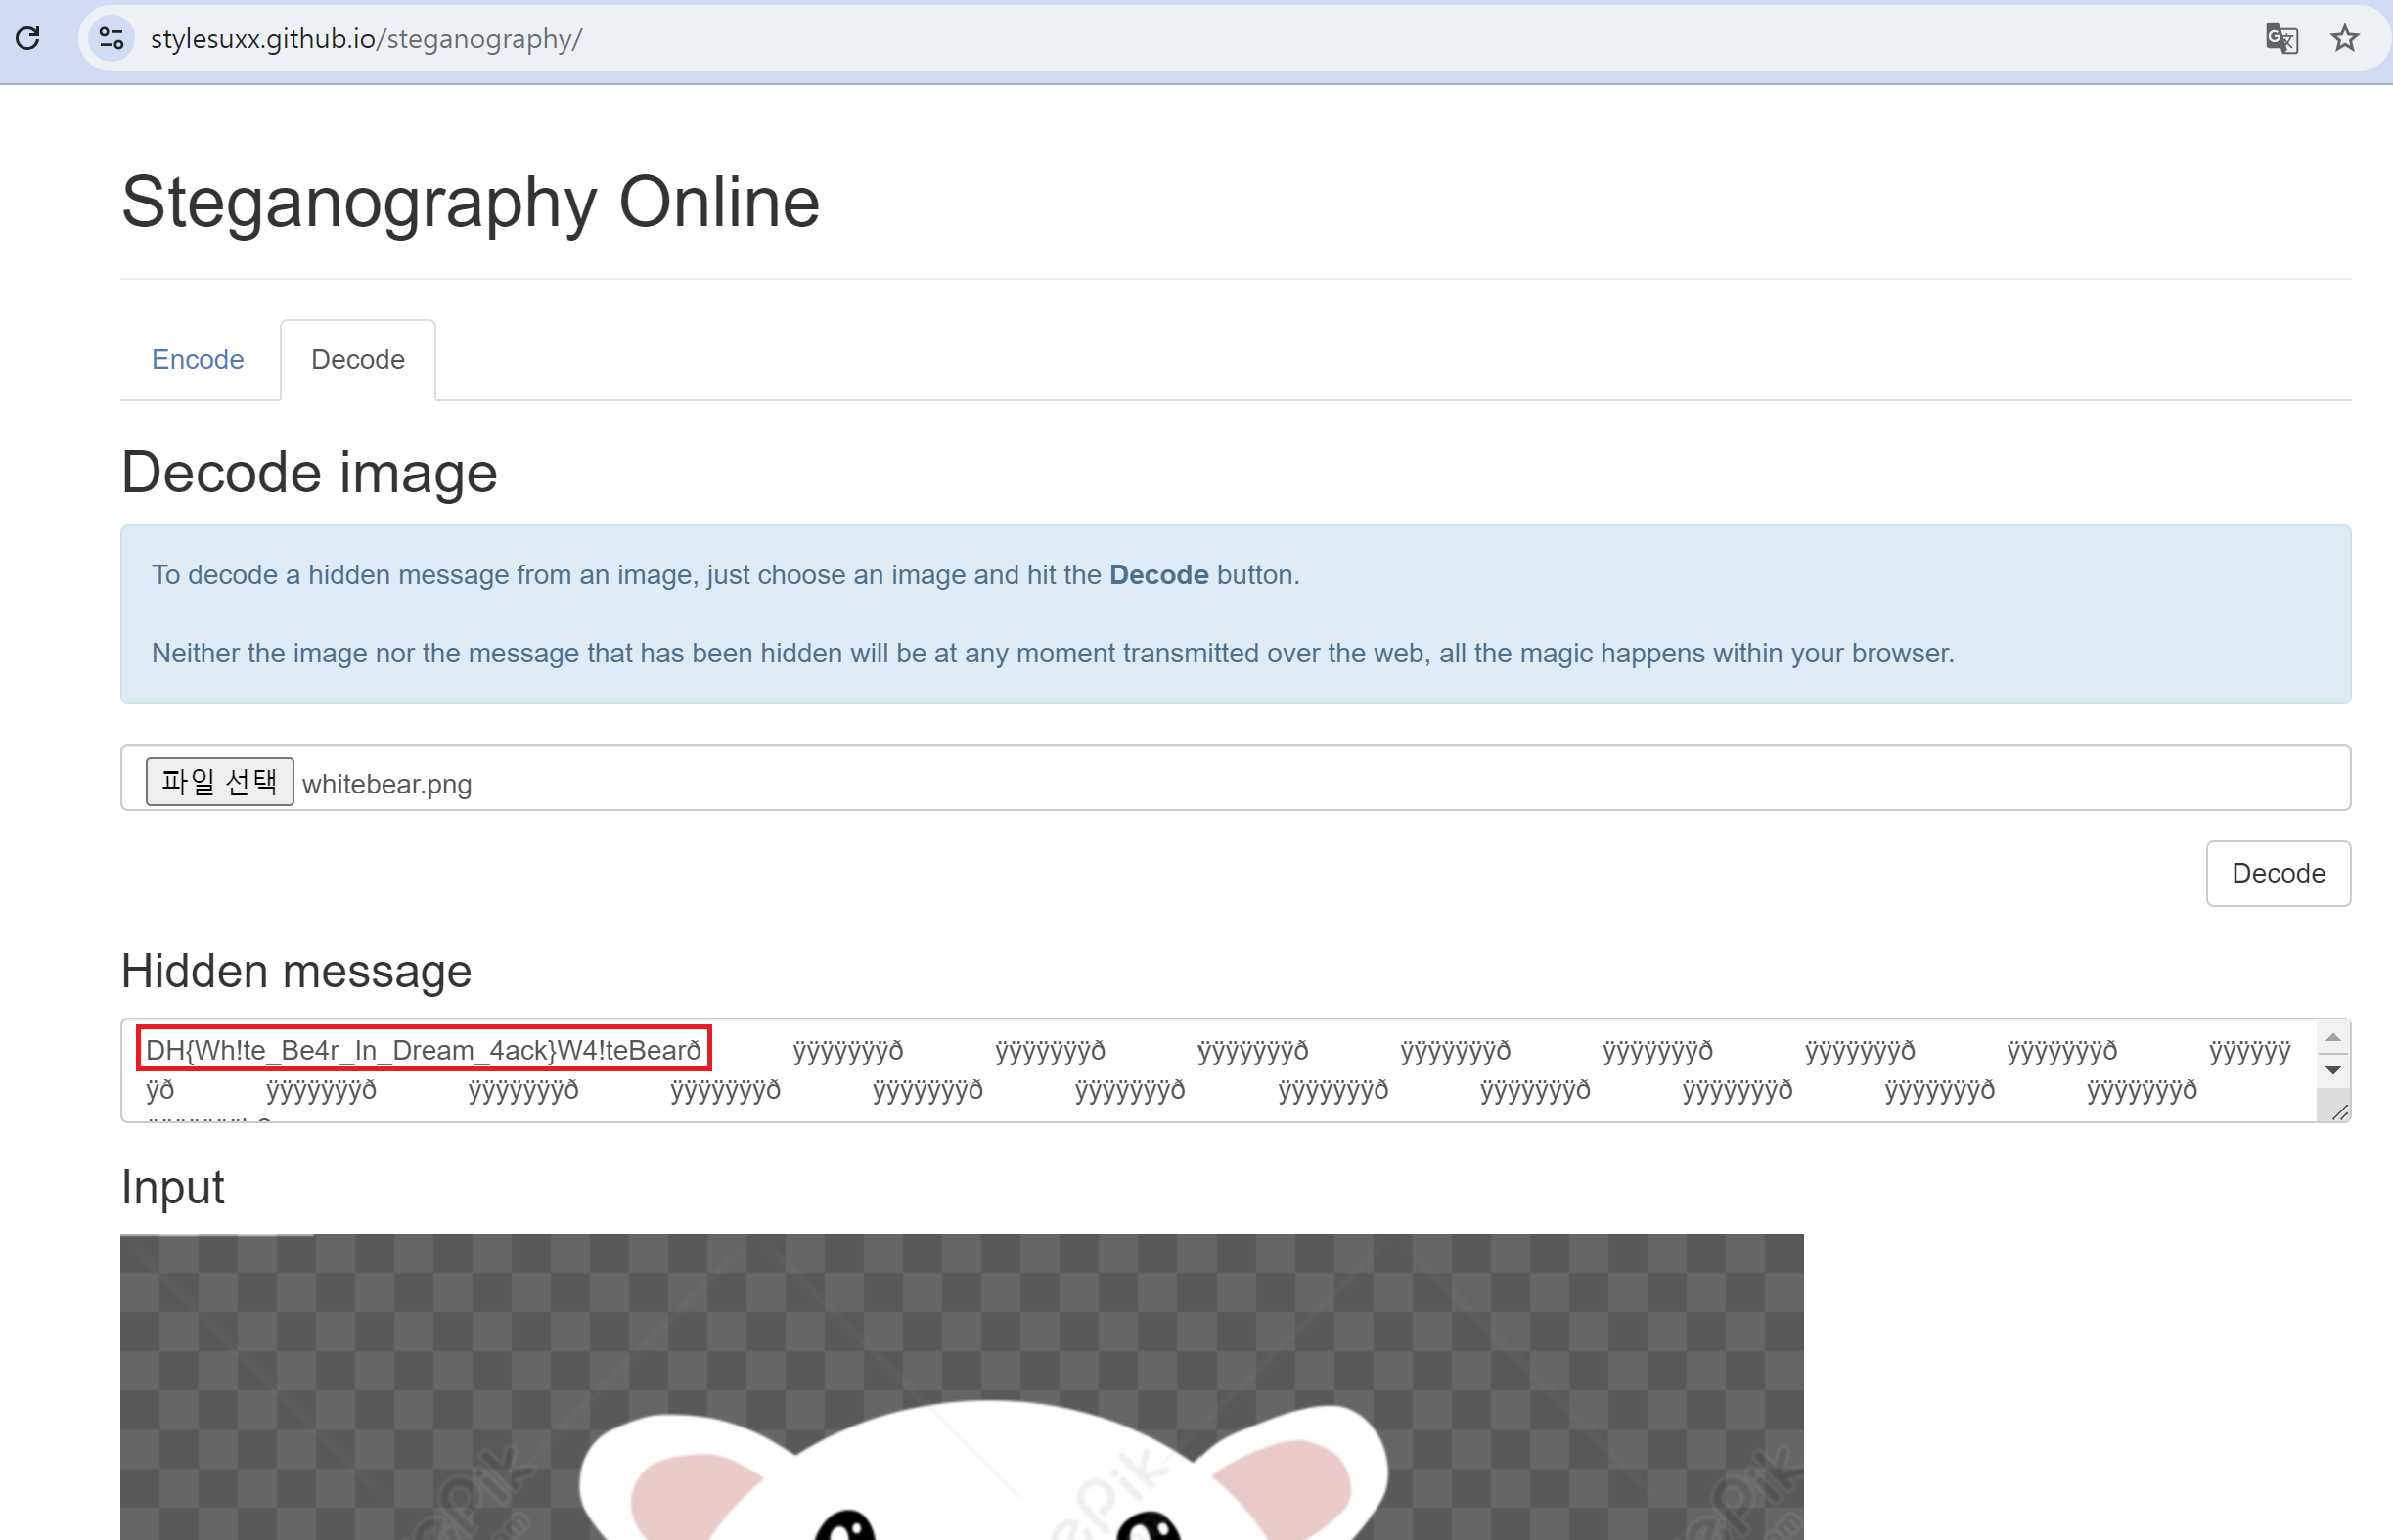Viewport: 2393px width, 1540px height.
Task: Bookmark this page with the star icon
Action: point(2344,38)
